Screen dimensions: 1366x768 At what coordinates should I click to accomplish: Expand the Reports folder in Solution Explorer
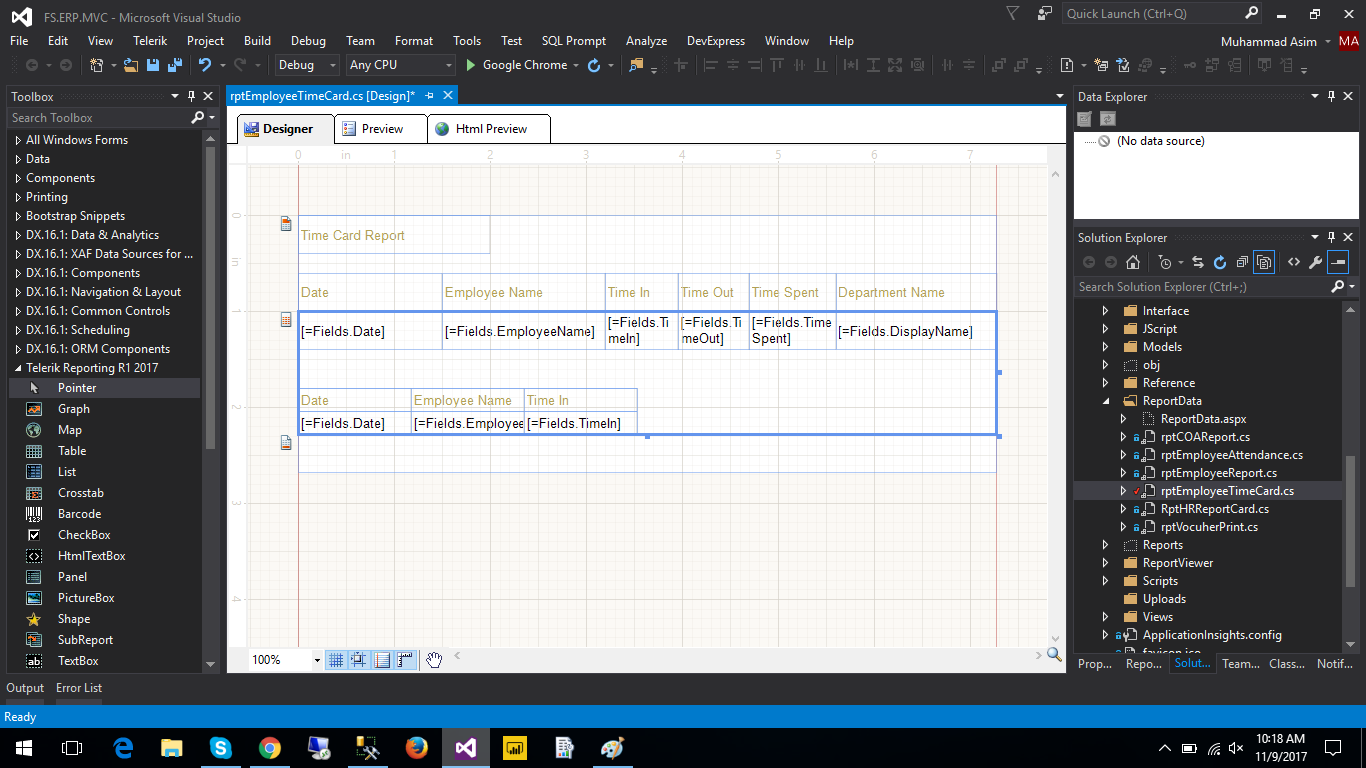1105,545
